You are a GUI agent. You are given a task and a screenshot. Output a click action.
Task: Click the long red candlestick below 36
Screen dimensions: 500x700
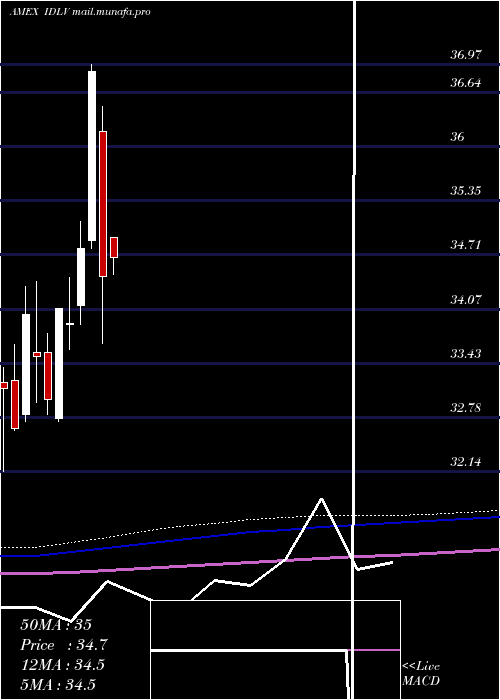point(103,204)
